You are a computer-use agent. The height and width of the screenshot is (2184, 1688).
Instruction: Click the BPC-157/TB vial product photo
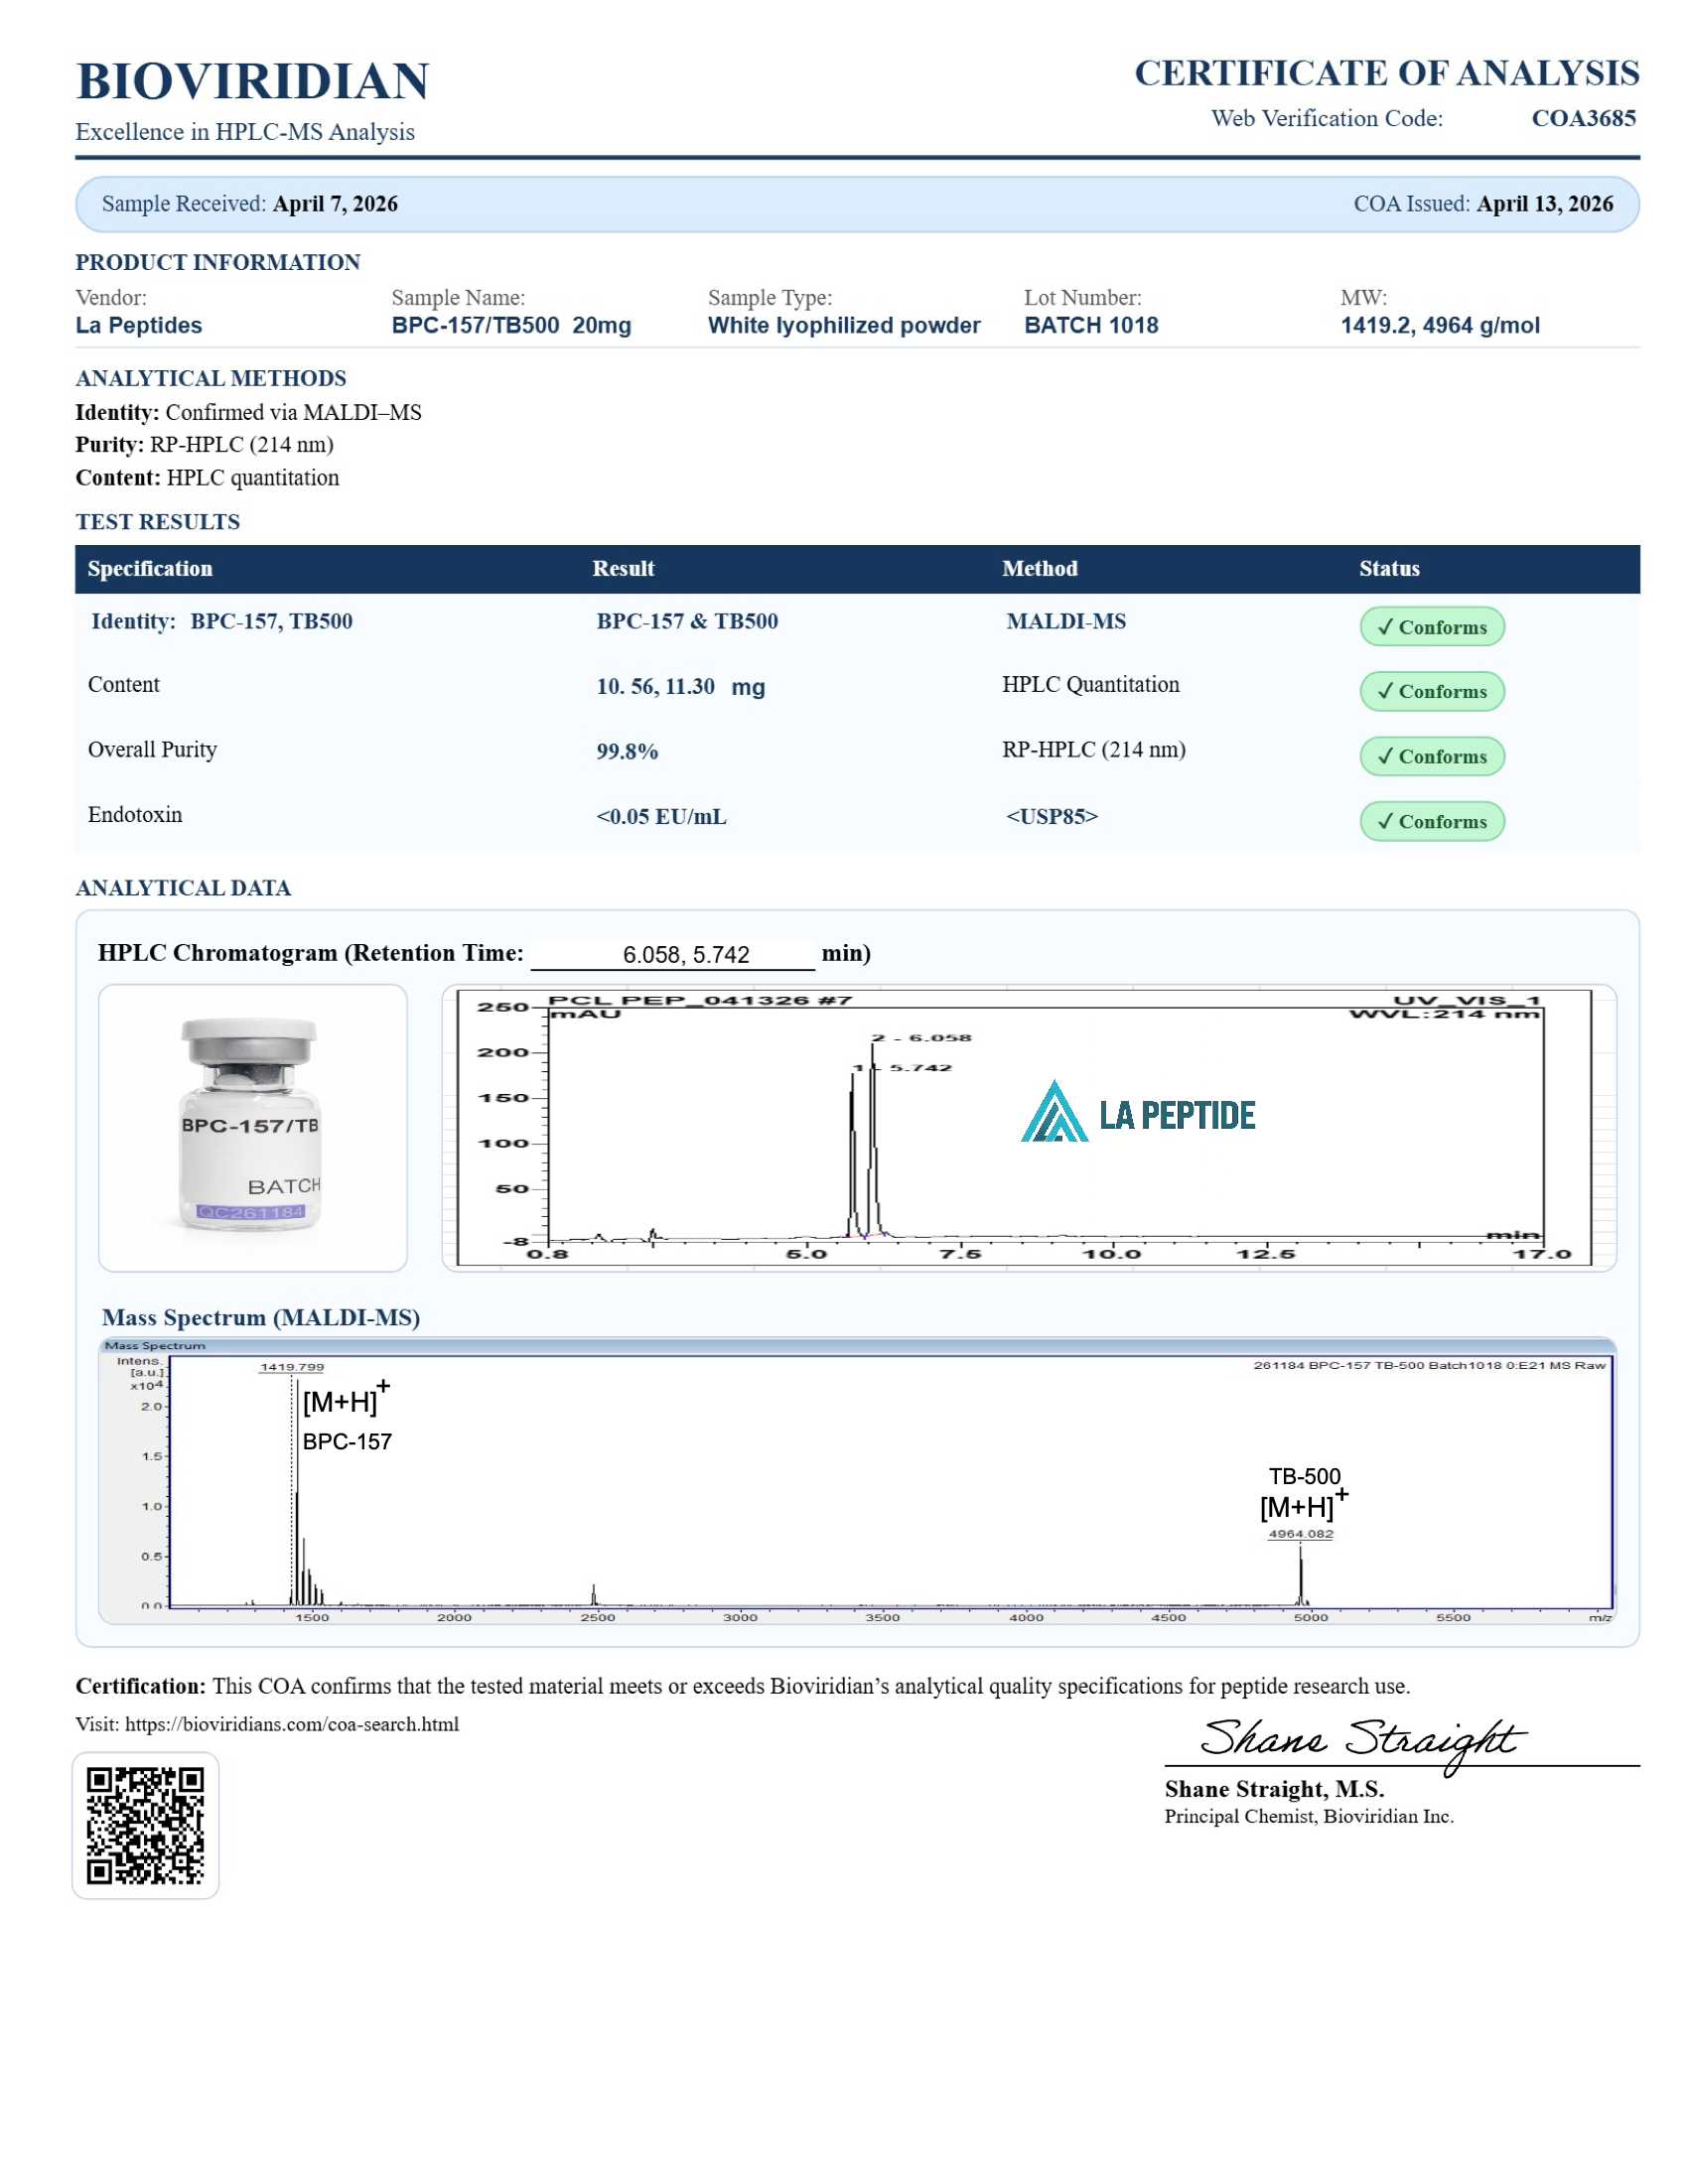coord(252,1127)
